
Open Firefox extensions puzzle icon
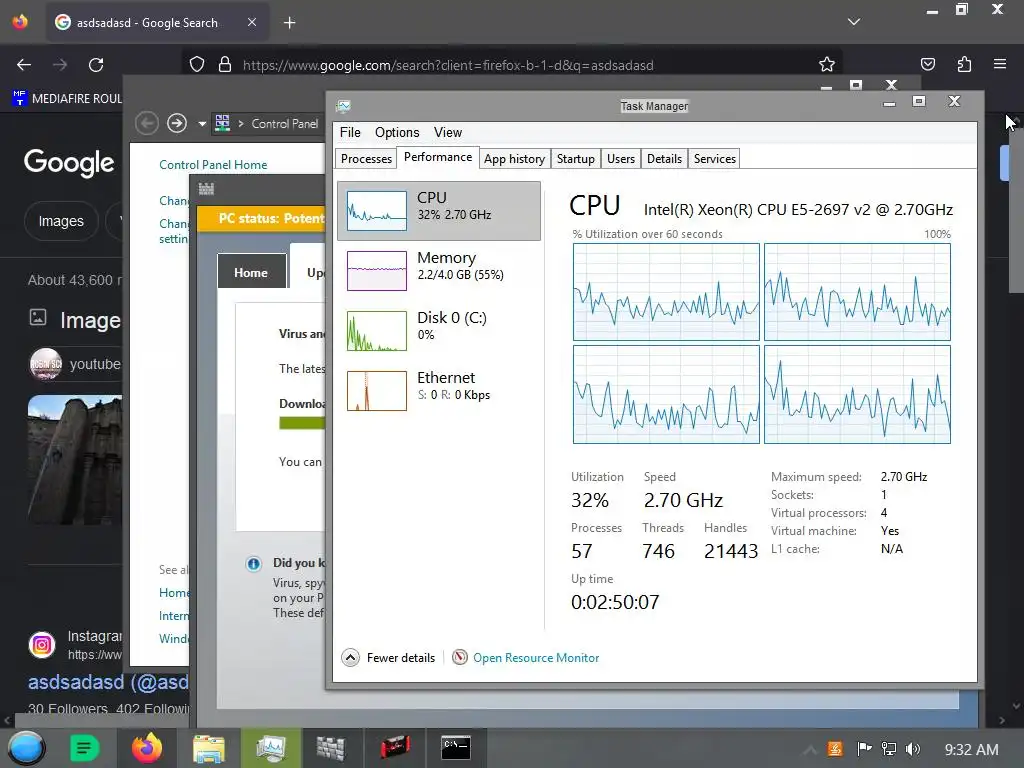pyautogui.click(x=964, y=64)
